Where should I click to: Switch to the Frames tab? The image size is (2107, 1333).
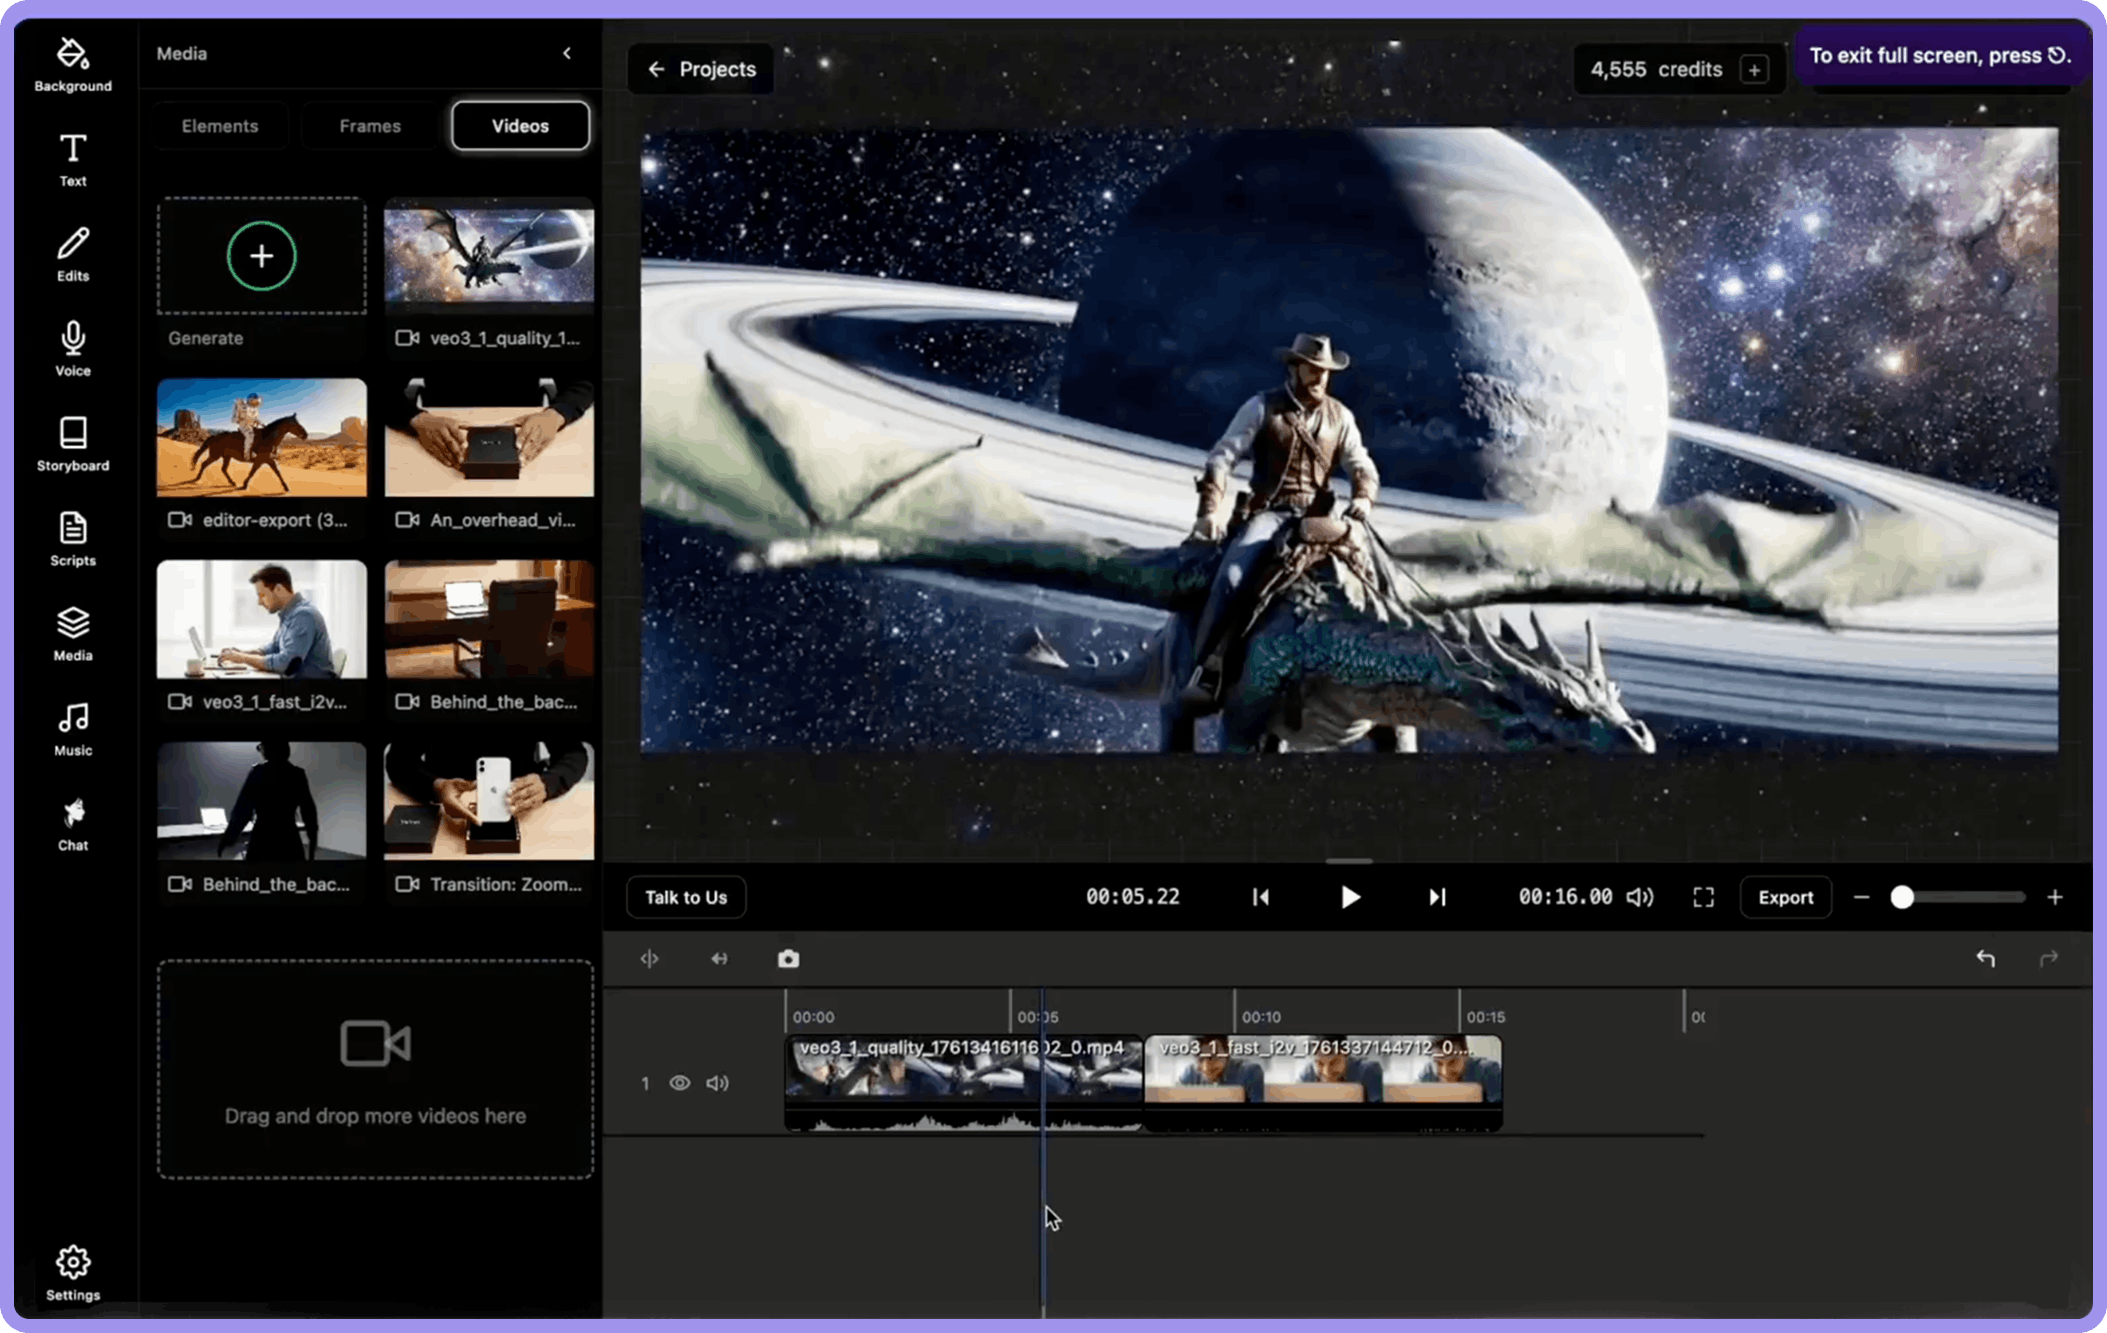pos(370,126)
